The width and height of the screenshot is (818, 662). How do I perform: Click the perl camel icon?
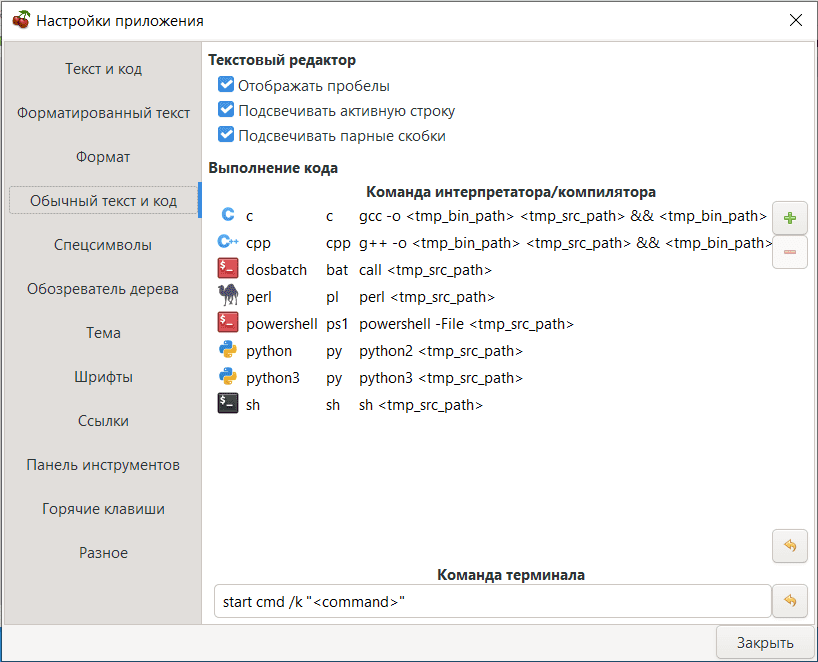[x=228, y=297]
